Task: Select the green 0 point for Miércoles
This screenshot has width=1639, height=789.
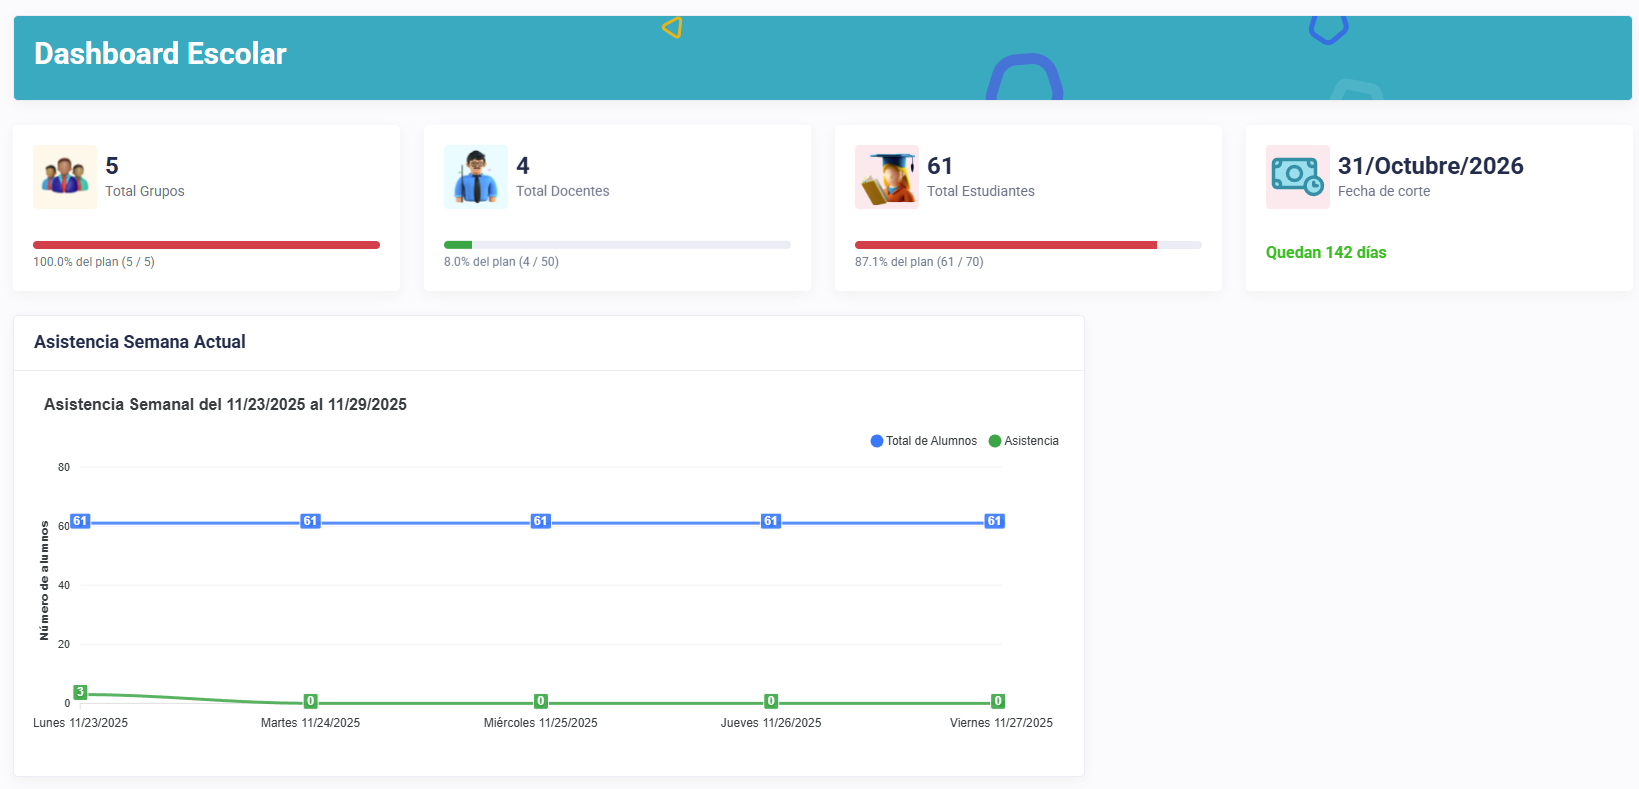Action: (x=540, y=702)
